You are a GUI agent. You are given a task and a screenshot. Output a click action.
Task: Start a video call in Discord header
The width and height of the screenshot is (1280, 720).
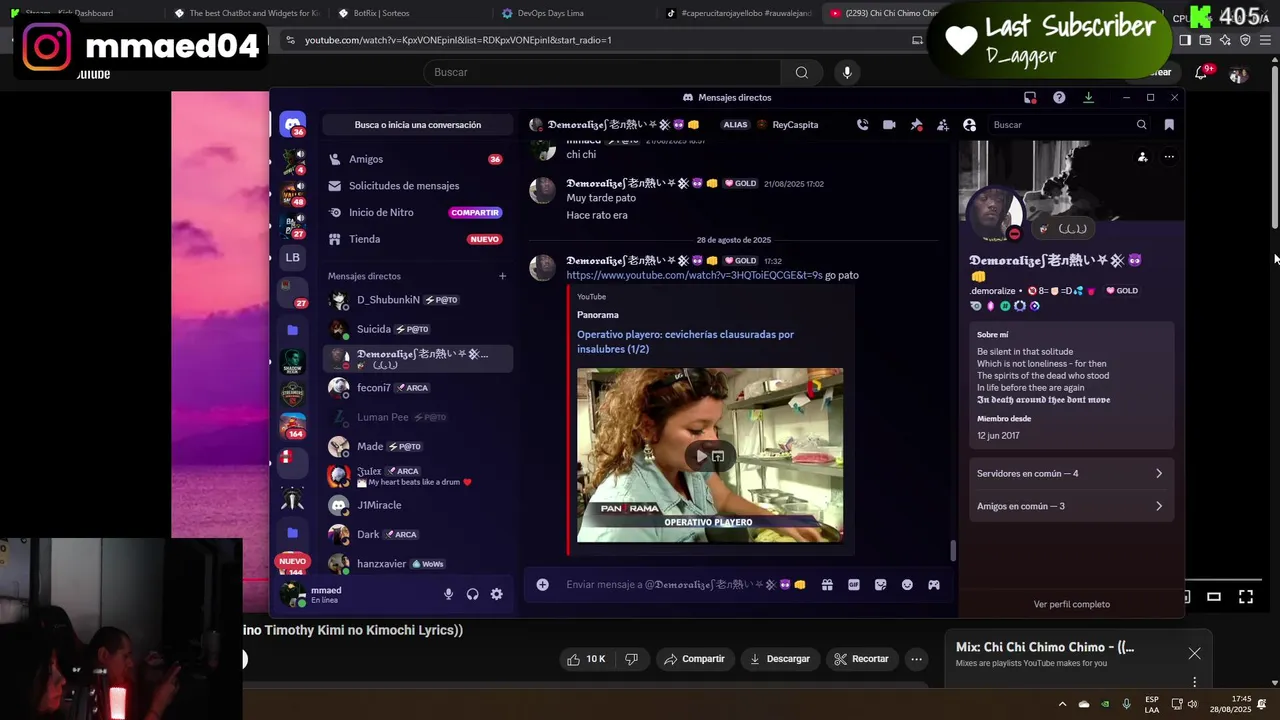pos(889,125)
